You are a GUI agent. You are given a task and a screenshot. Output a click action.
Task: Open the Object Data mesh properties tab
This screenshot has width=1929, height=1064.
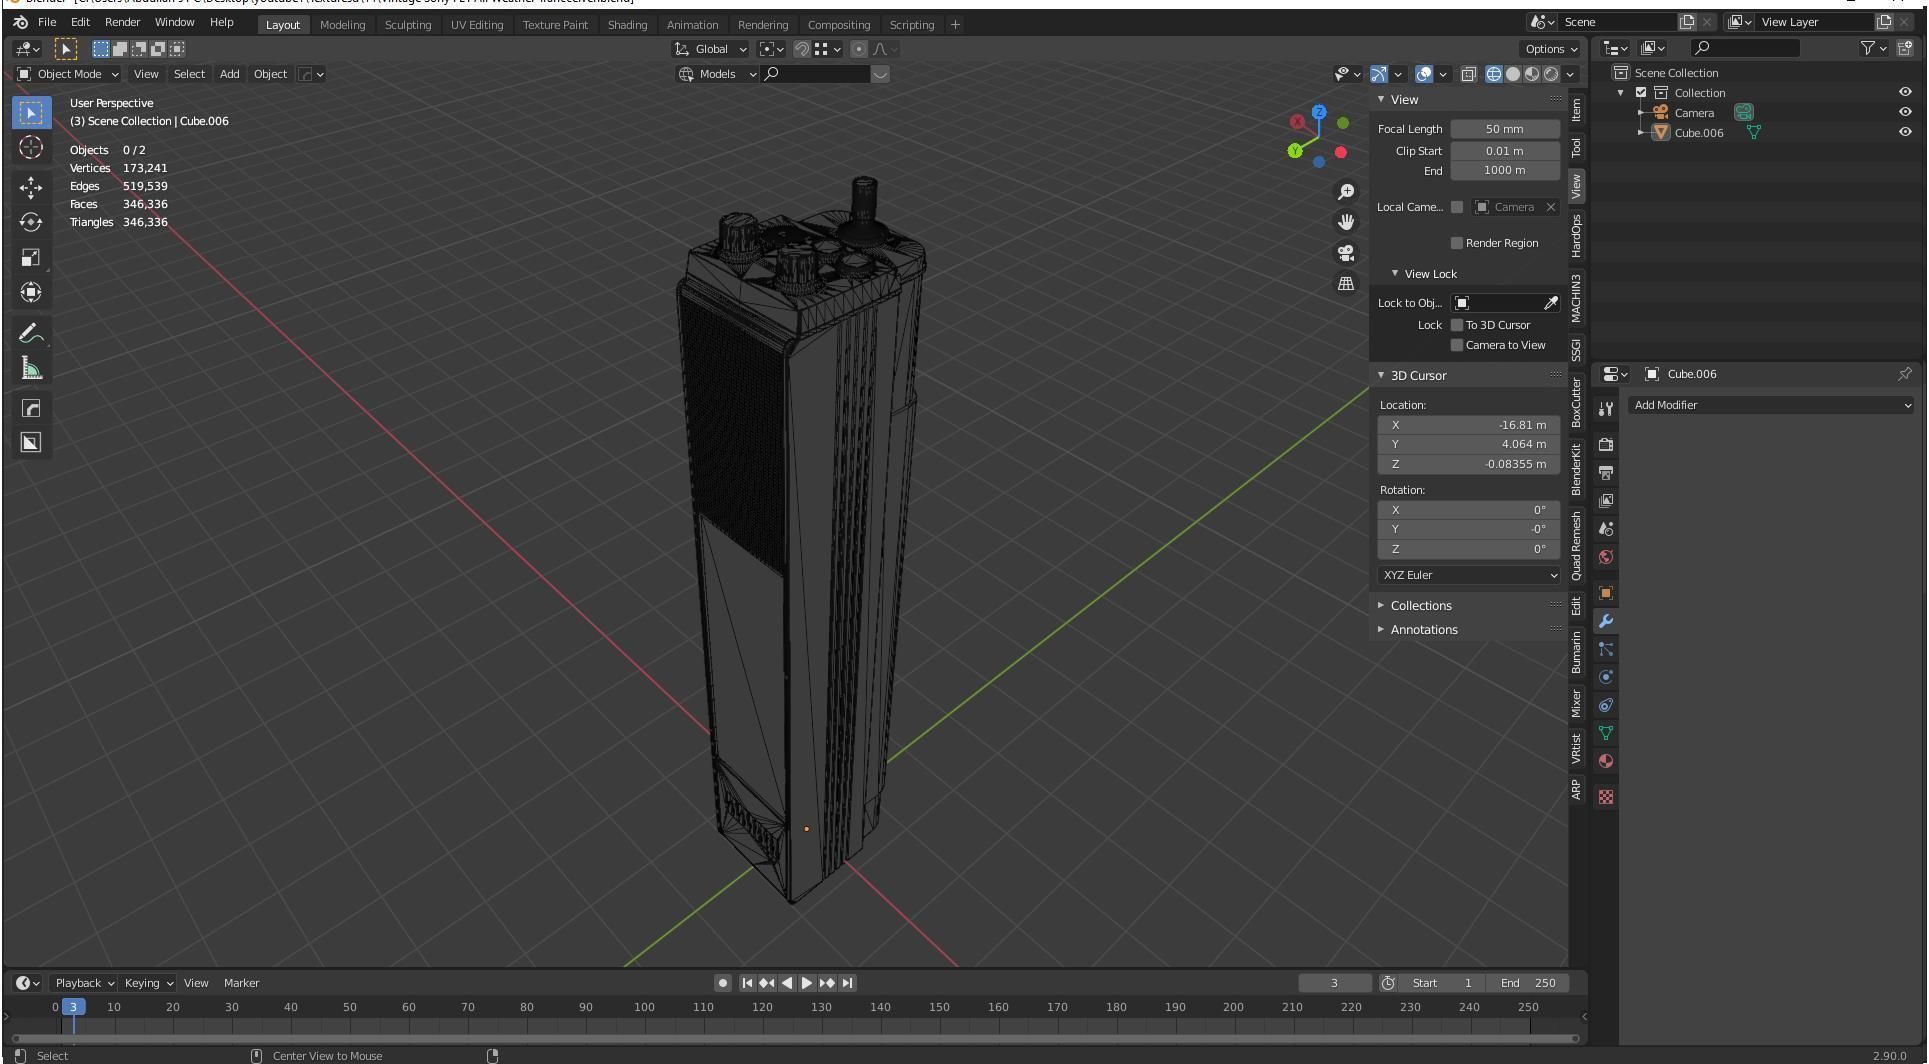point(1606,733)
